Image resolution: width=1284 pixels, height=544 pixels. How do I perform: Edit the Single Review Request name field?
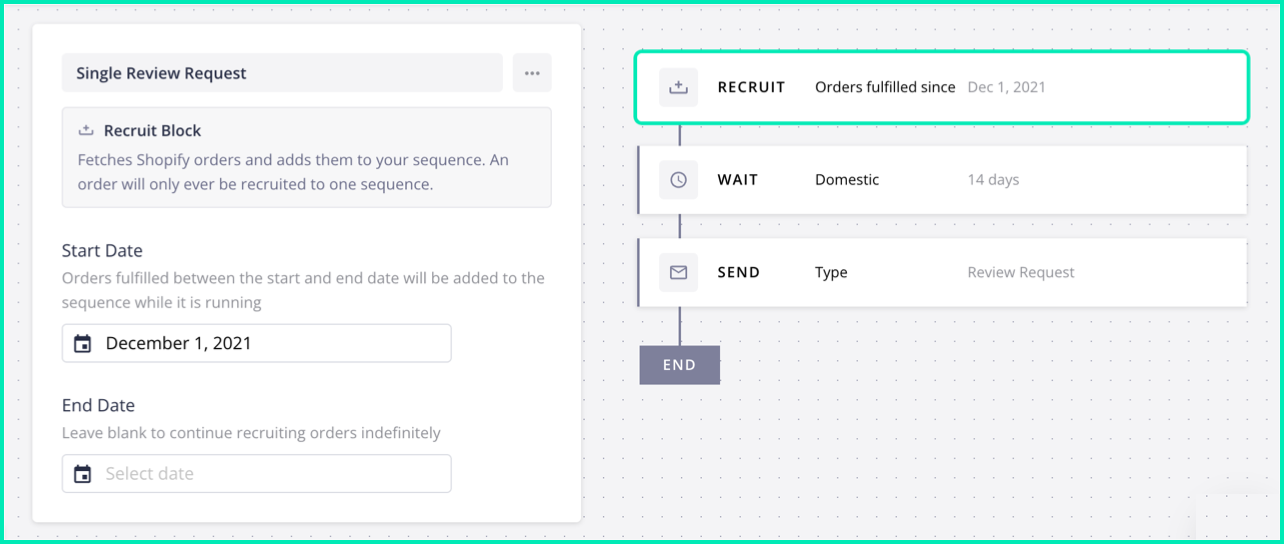click(x=282, y=73)
